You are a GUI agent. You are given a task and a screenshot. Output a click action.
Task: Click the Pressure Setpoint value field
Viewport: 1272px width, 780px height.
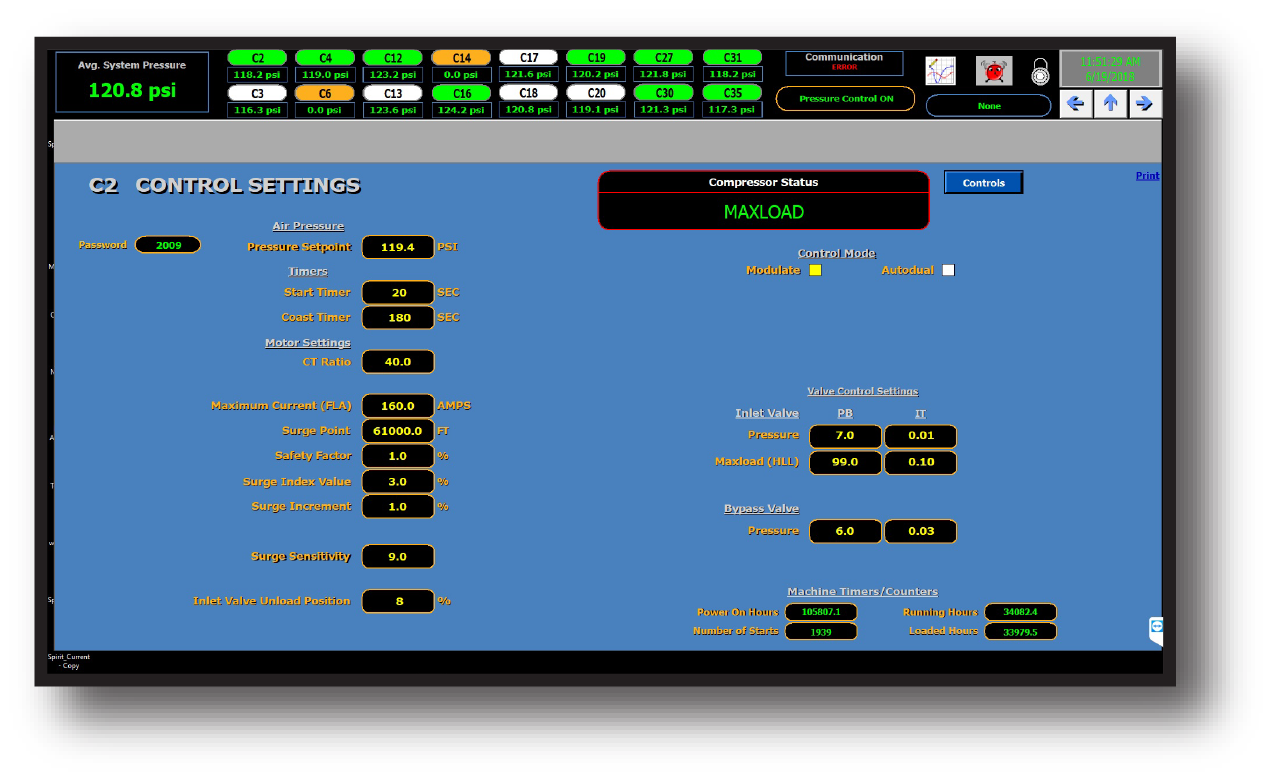click(398, 247)
